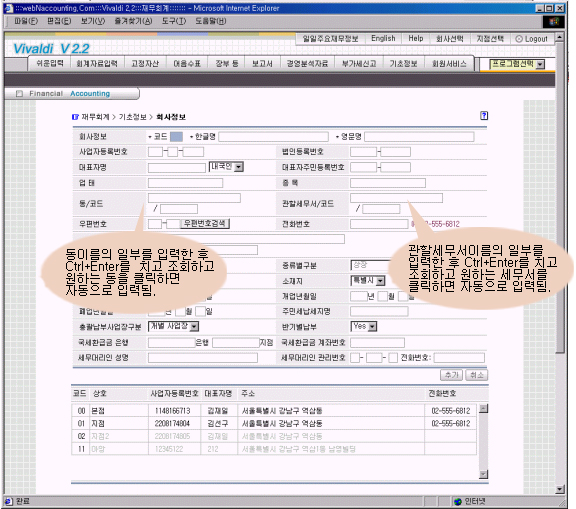Click the globe icon next to 인터넷 in status bar

tap(458, 501)
